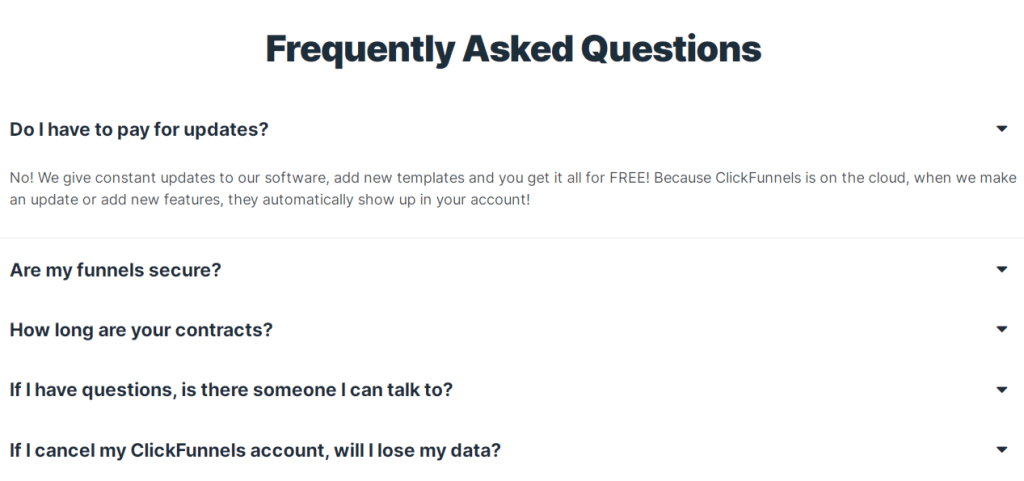Viewport: 1024px width, 481px height.
Task: Expand "is there someone I can talk to?" question
Action: click(x=231, y=390)
